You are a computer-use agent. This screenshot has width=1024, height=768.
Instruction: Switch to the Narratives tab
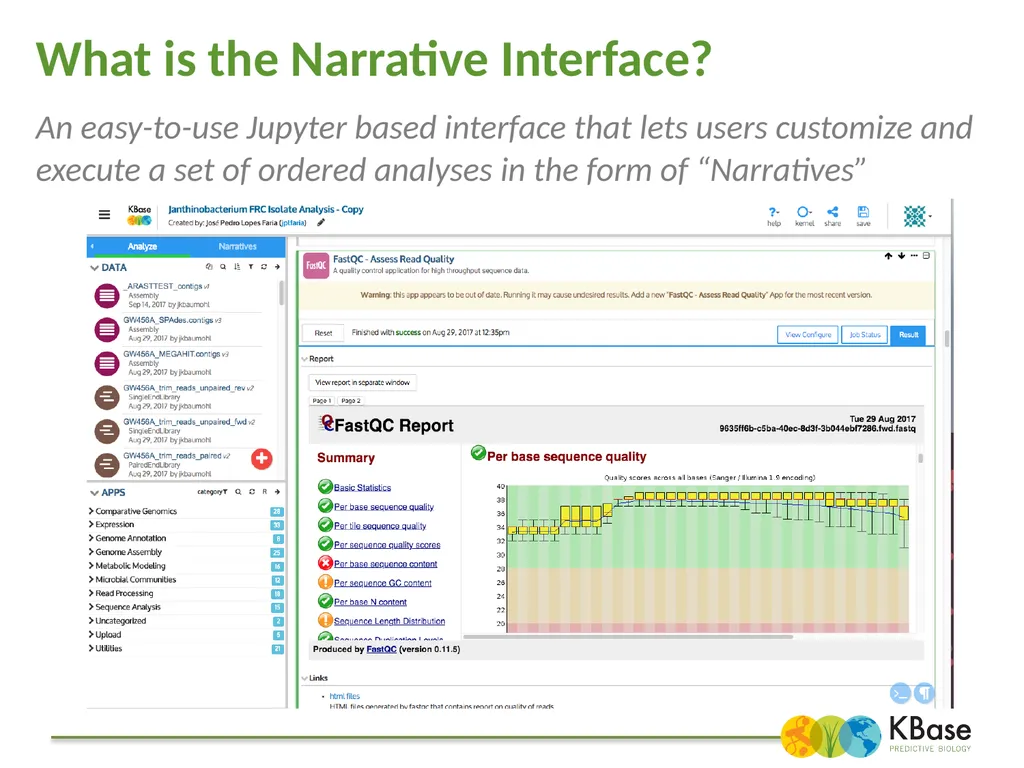(x=237, y=247)
